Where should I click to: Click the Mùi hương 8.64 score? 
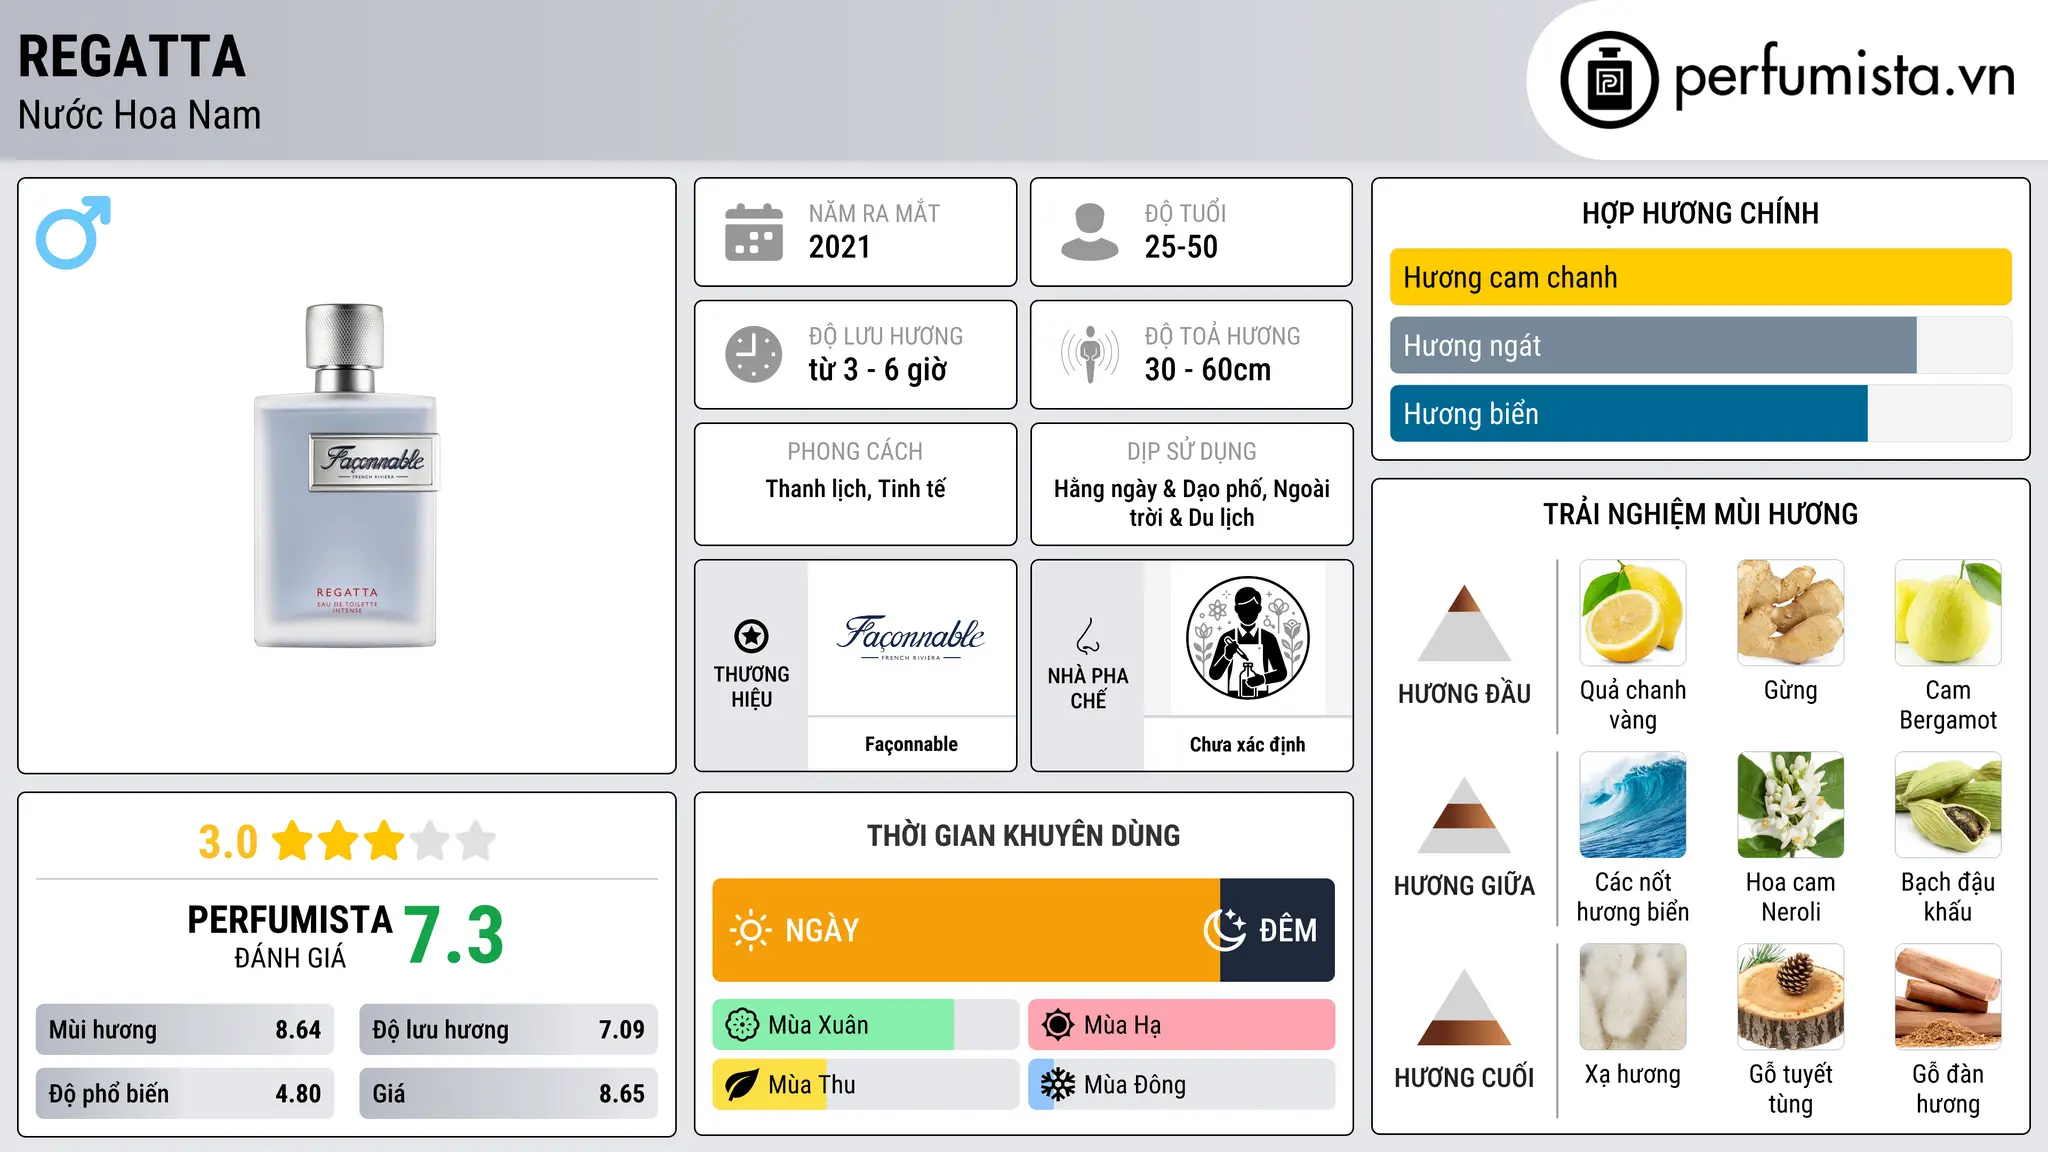click(185, 1029)
